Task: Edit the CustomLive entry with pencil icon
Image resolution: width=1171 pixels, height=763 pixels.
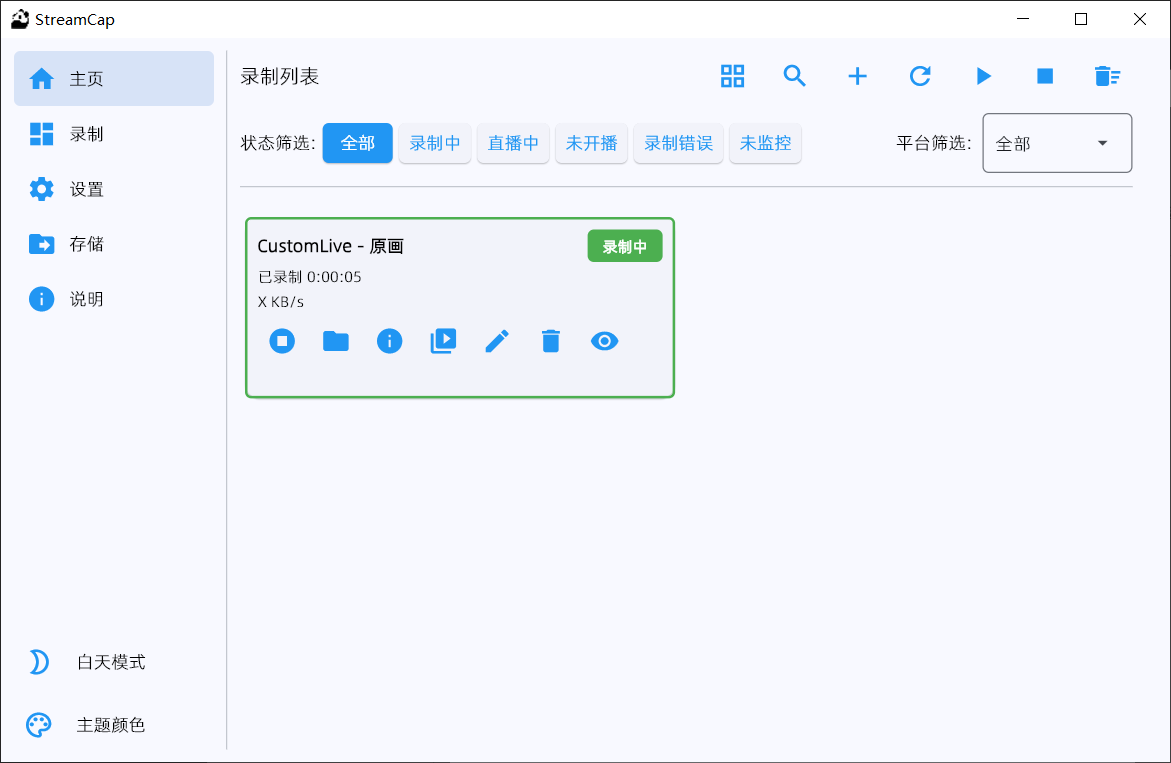Action: coord(497,340)
